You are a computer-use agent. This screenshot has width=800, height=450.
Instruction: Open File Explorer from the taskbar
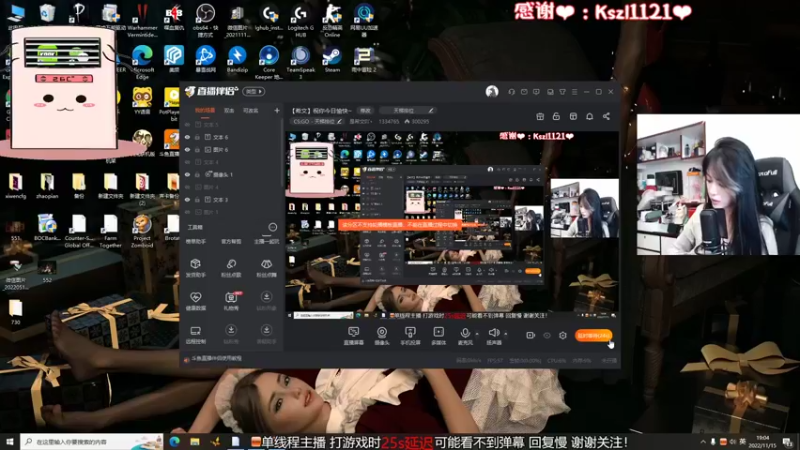195,442
